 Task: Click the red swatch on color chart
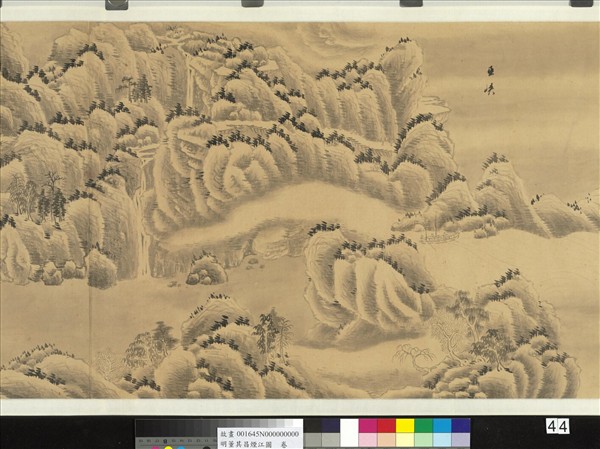[386, 425]
